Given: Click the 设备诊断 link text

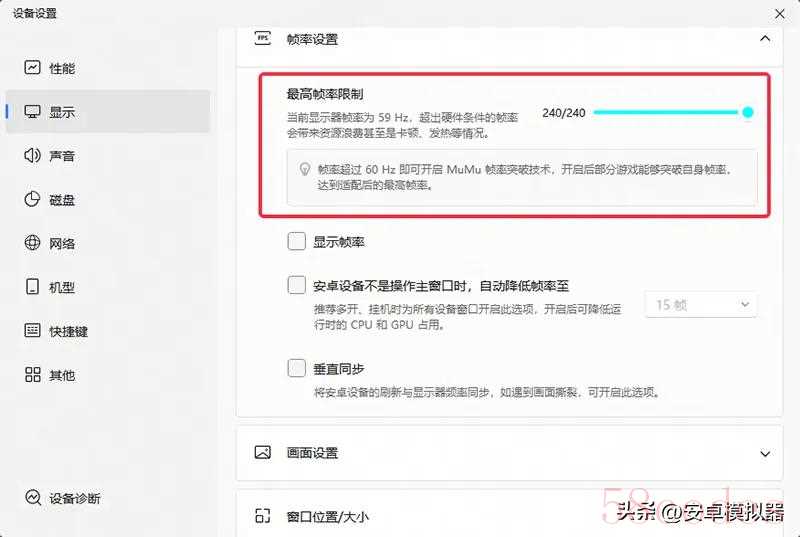Looking at the screenshot, I should point(75,498).
